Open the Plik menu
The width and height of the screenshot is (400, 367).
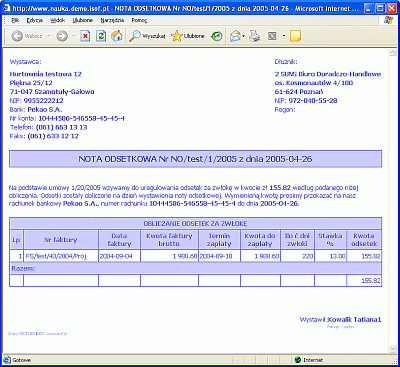point(15,21)
